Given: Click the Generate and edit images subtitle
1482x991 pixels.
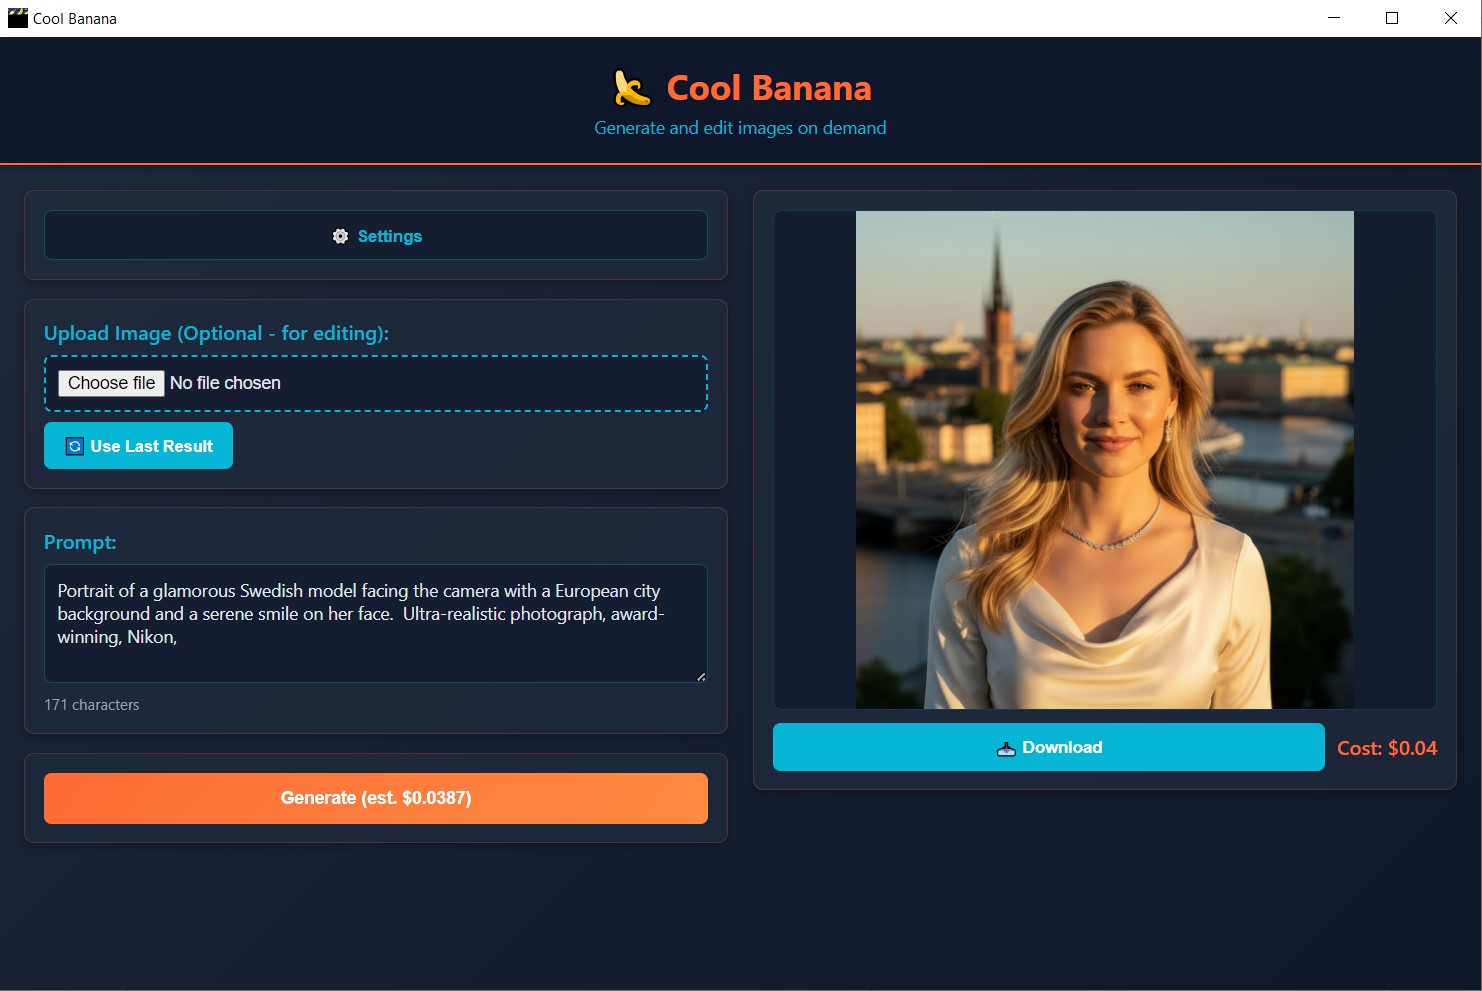Looking at the screenshot, I should coord(740,127).
